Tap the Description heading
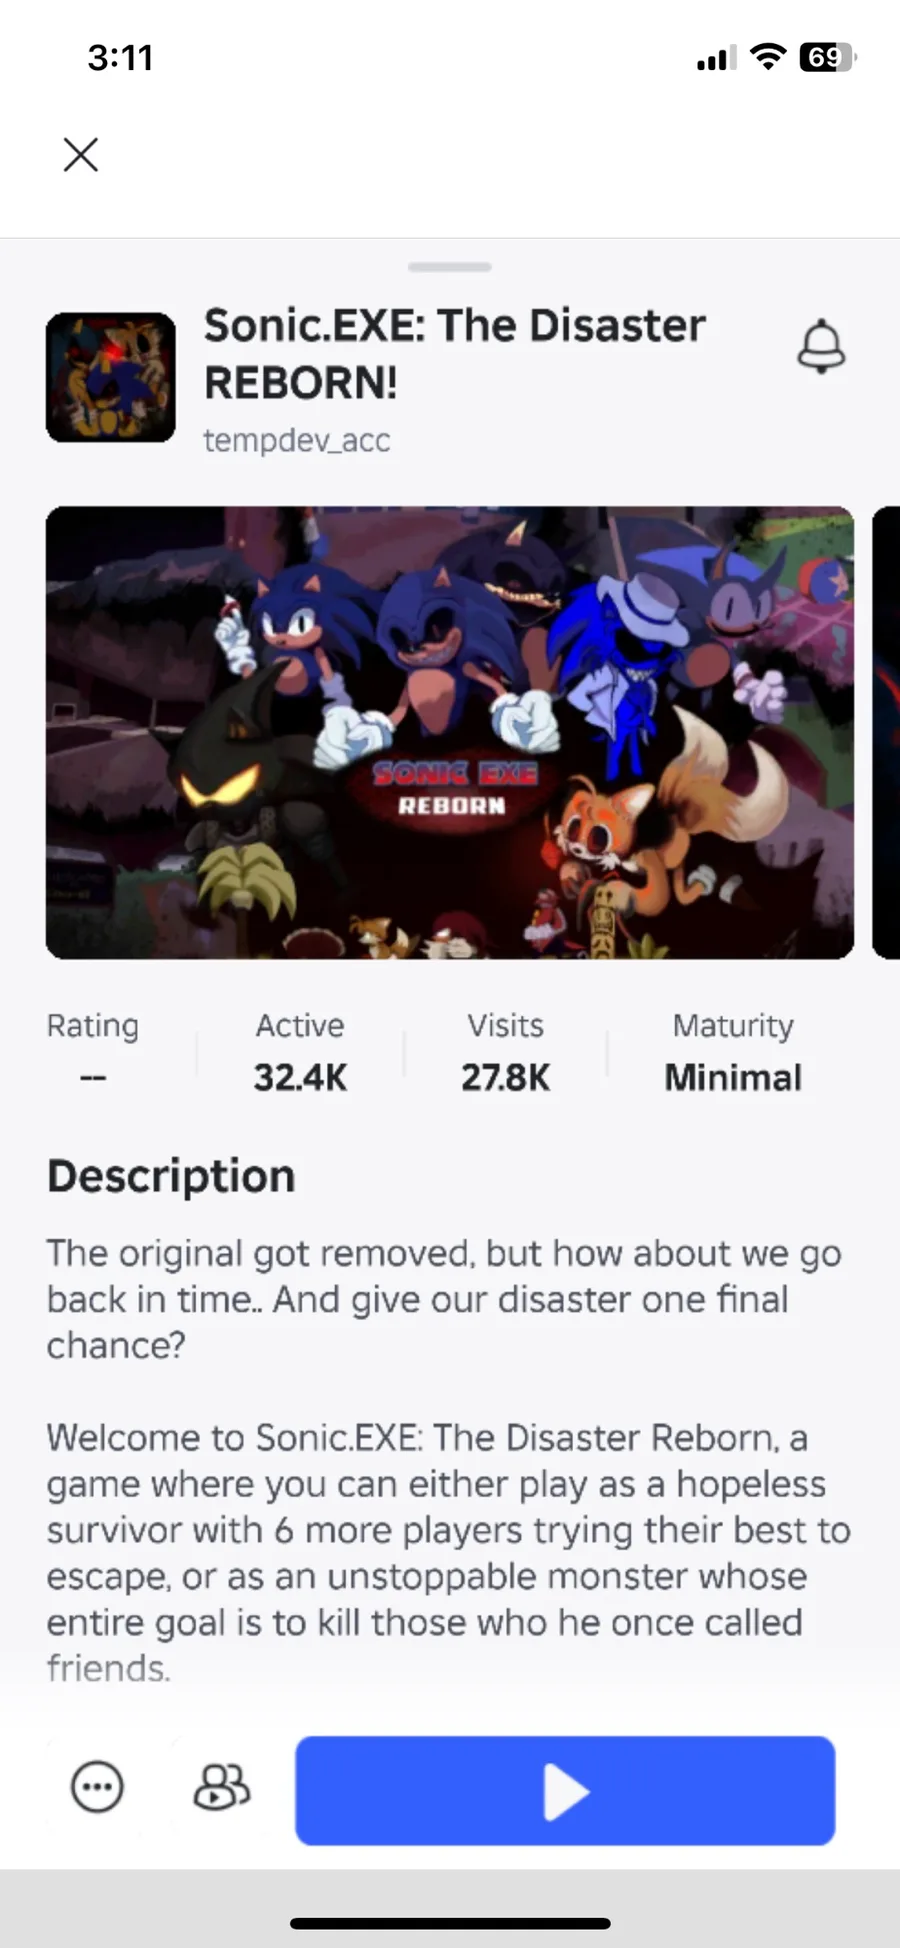The image size is (900, 1948). [x=171, y=1176]
